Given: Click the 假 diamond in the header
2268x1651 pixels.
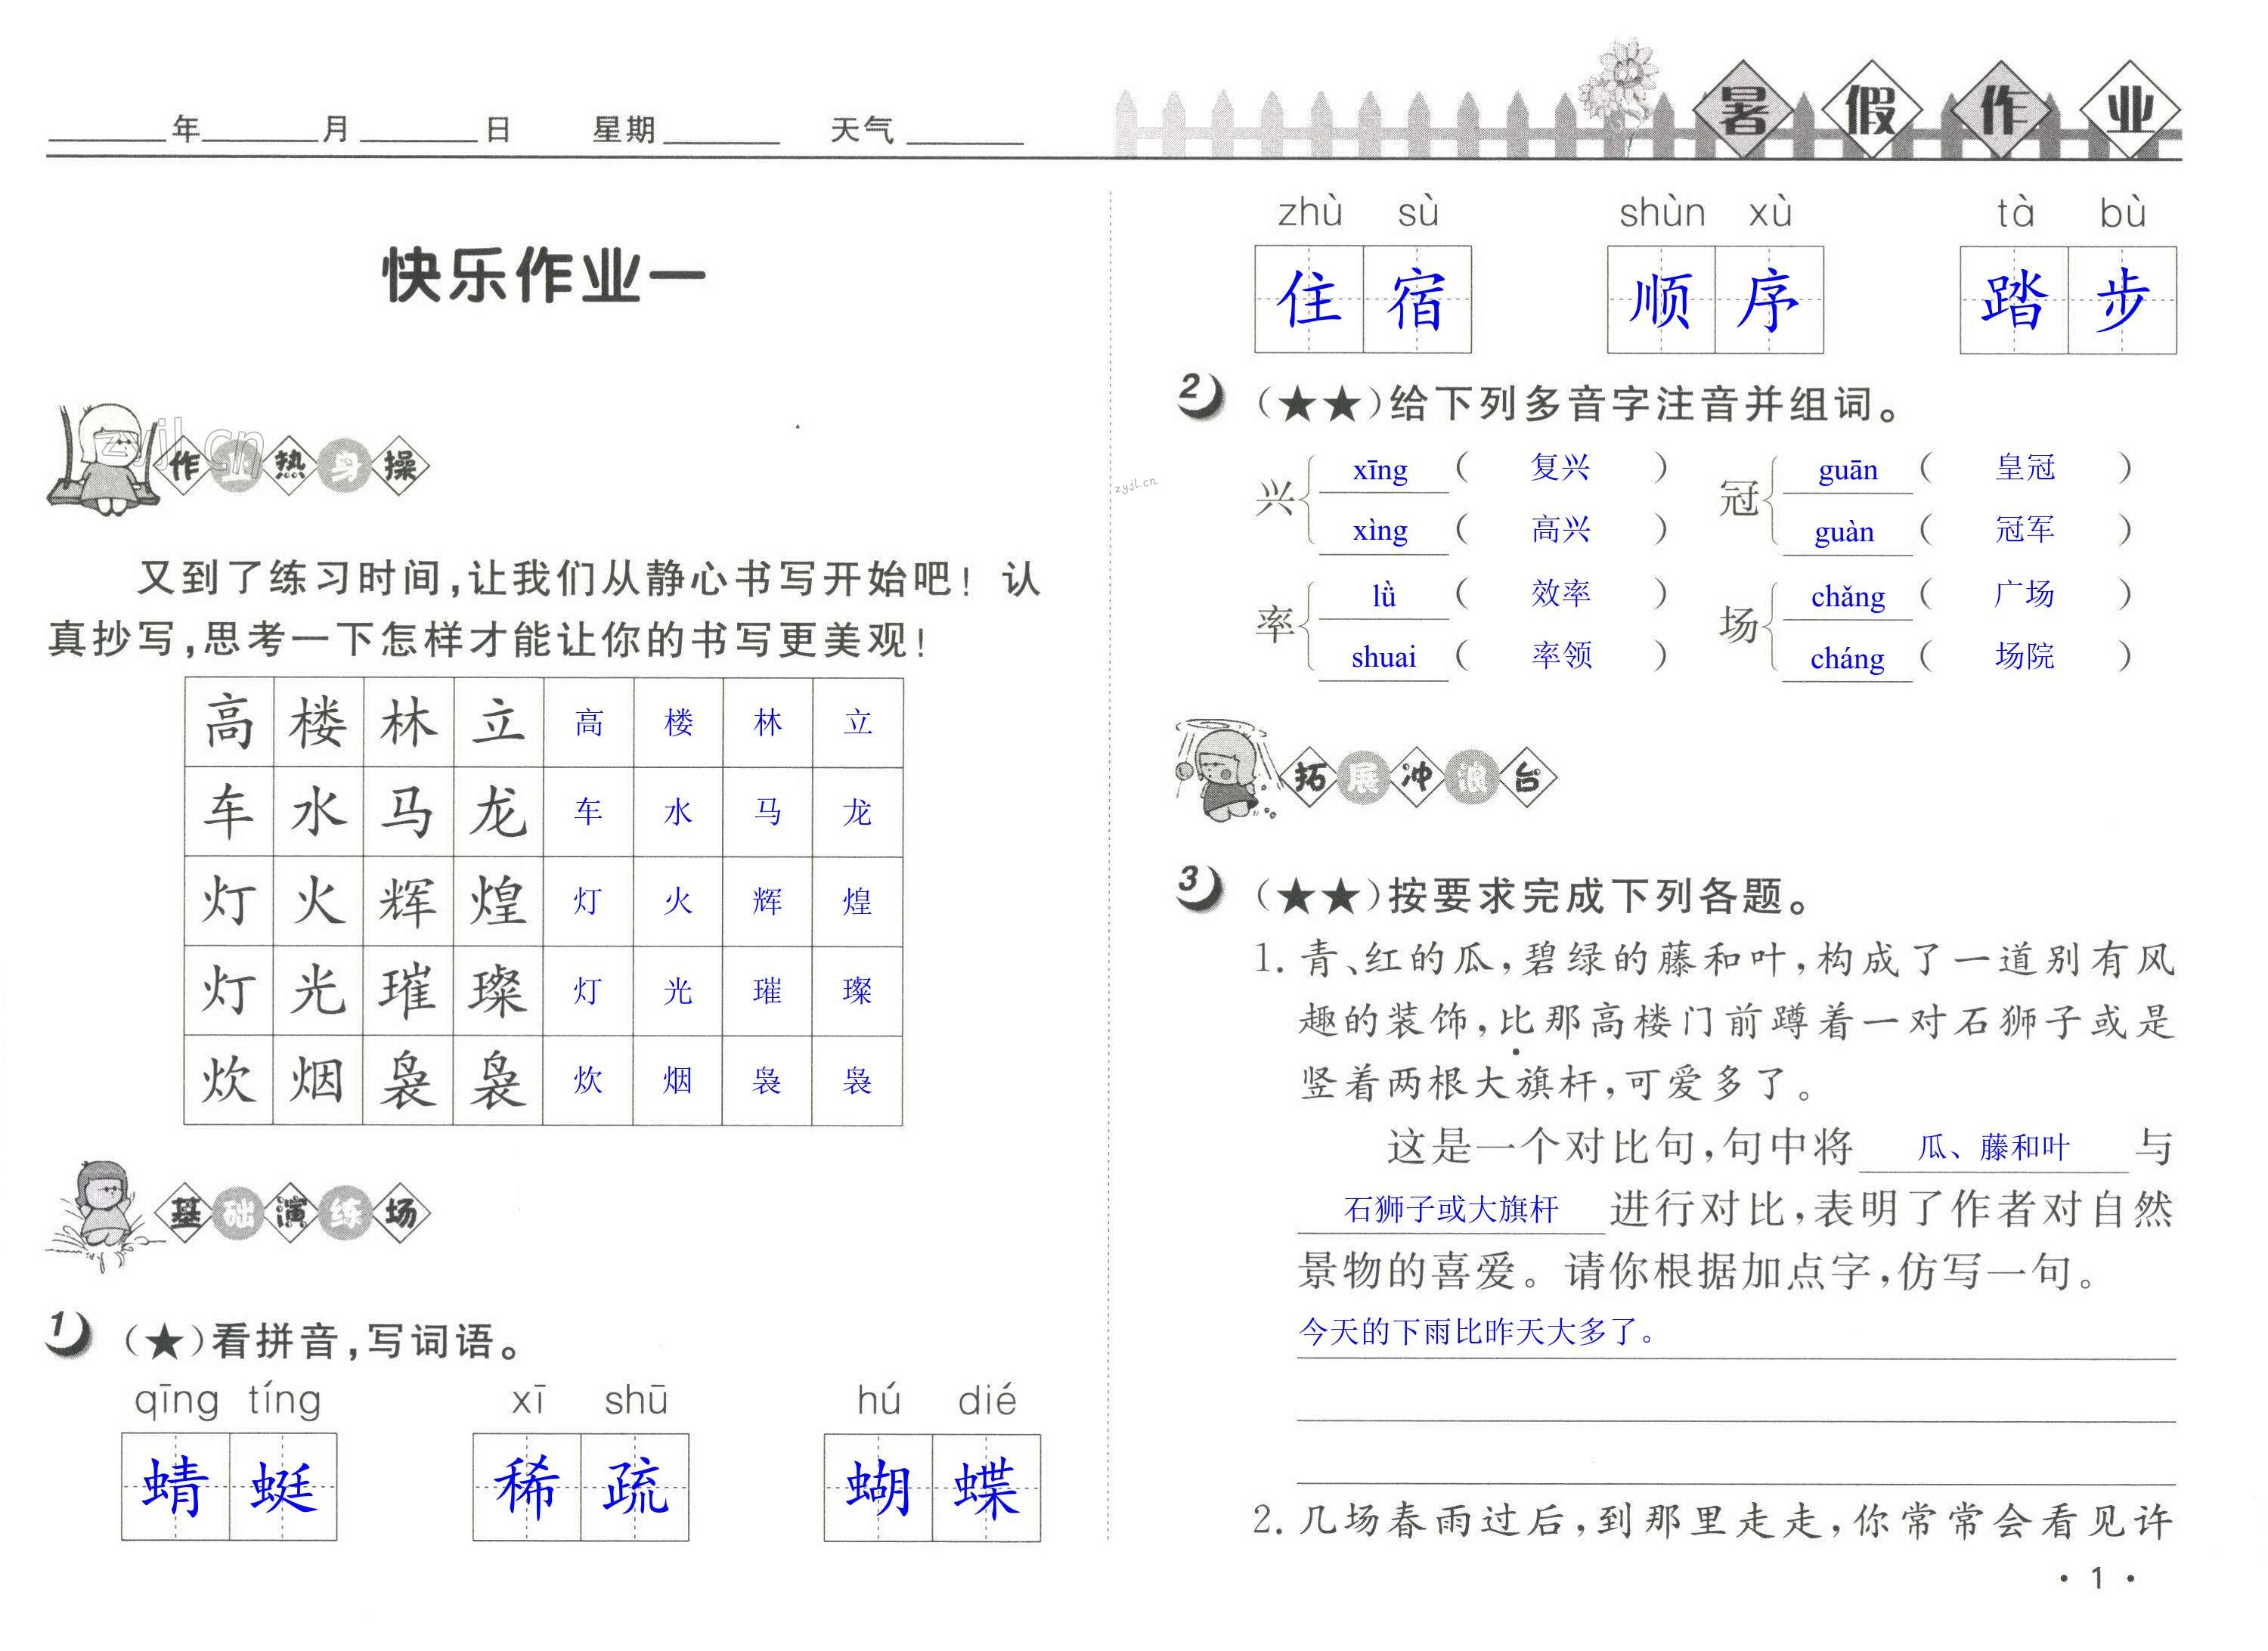Looking at the screenshot, I should pos(1872,110).
